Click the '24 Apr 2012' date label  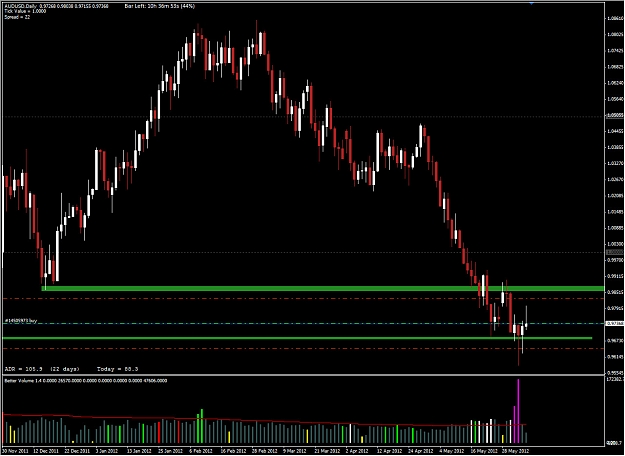click(x=421, y=451)
